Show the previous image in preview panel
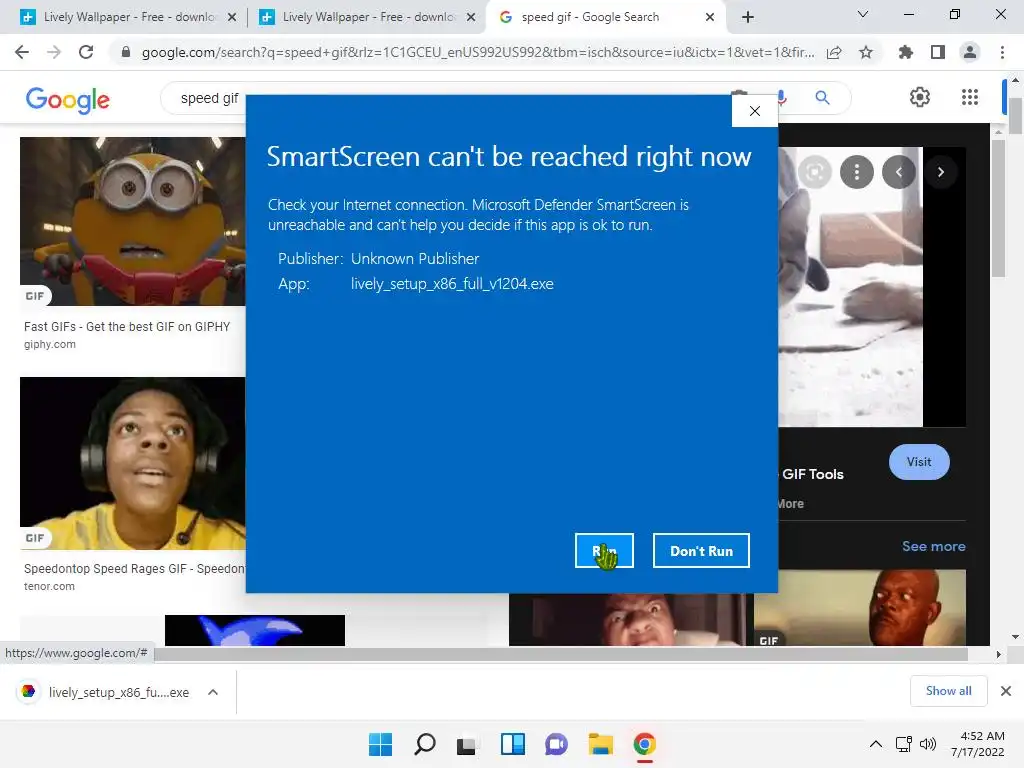The image size is (1024, 768). [x=899, y=172]
